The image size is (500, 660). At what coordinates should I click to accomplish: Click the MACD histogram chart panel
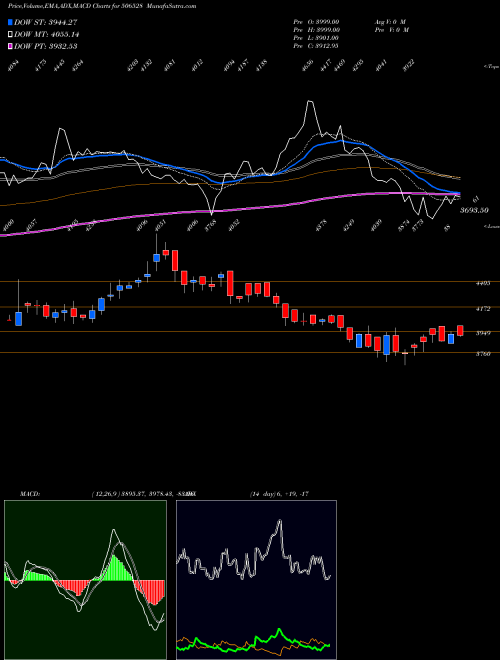(85, 580)
